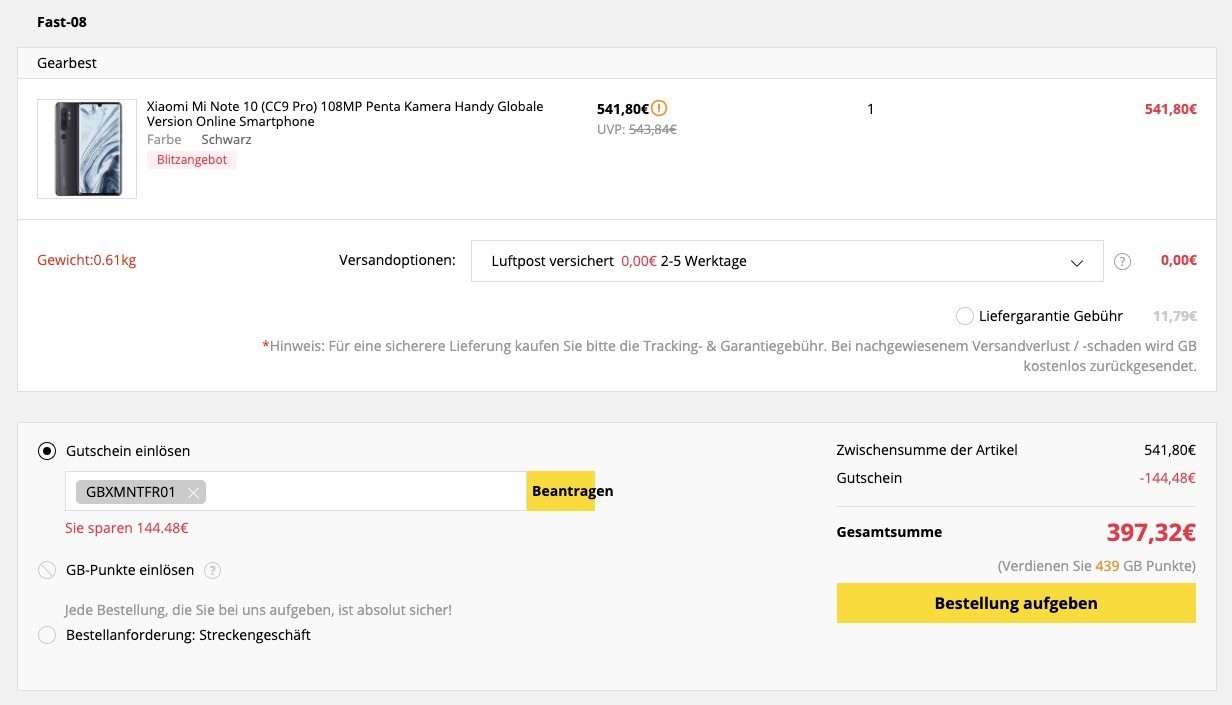Click the Blitzangebot tag
Image resolution: width=1232 pixels, height=705 pixels.
192,160
